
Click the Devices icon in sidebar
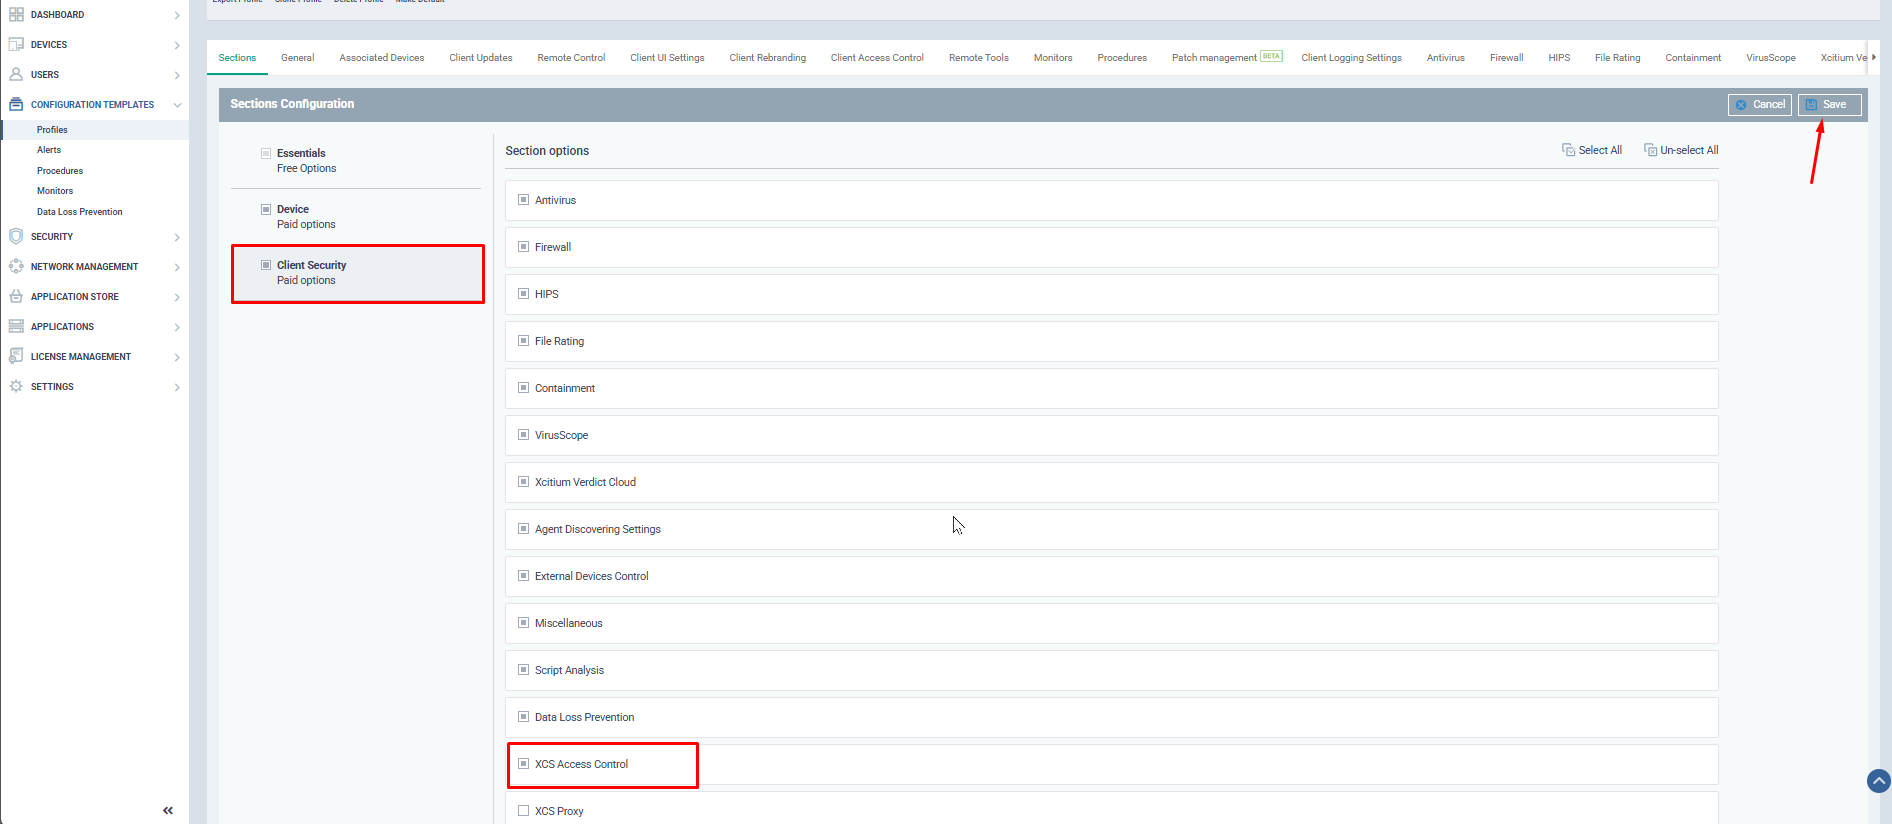click(x=16, y=45)
